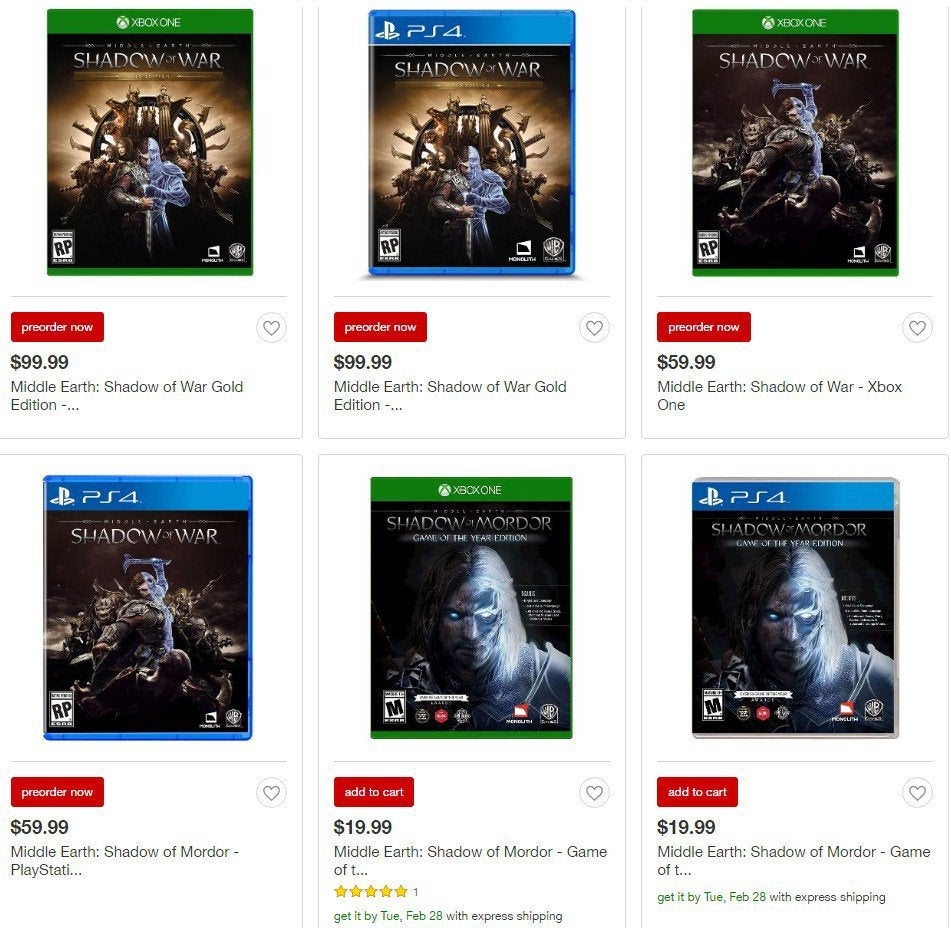This screenshot has height=928, width=951.
Task: View PS4 Shadow of Mordor GOTY cover image
Action: click(795, 608)
